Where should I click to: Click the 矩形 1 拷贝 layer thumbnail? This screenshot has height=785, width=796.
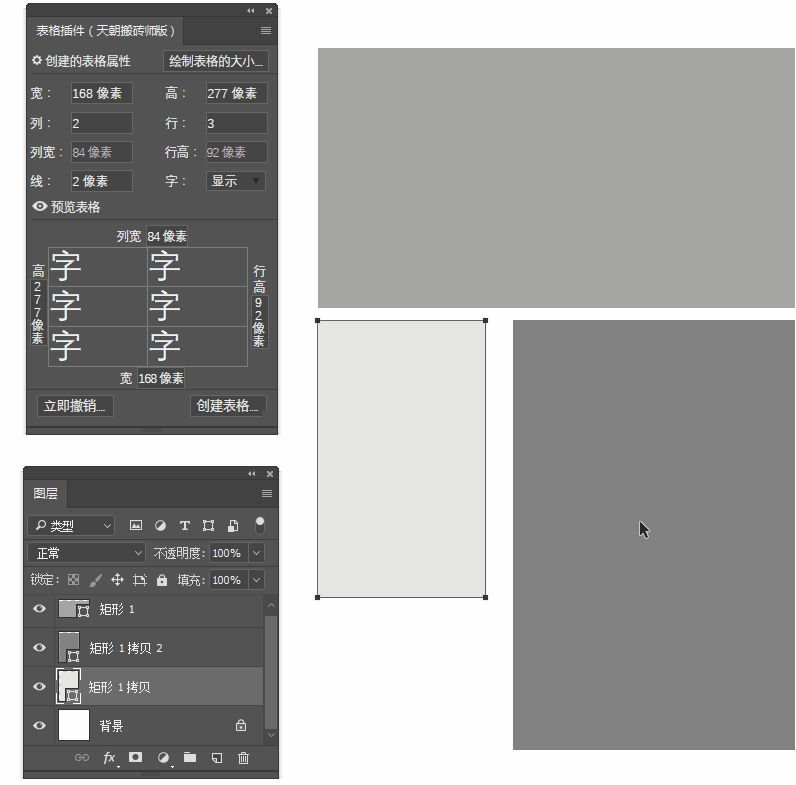point(69,686)
